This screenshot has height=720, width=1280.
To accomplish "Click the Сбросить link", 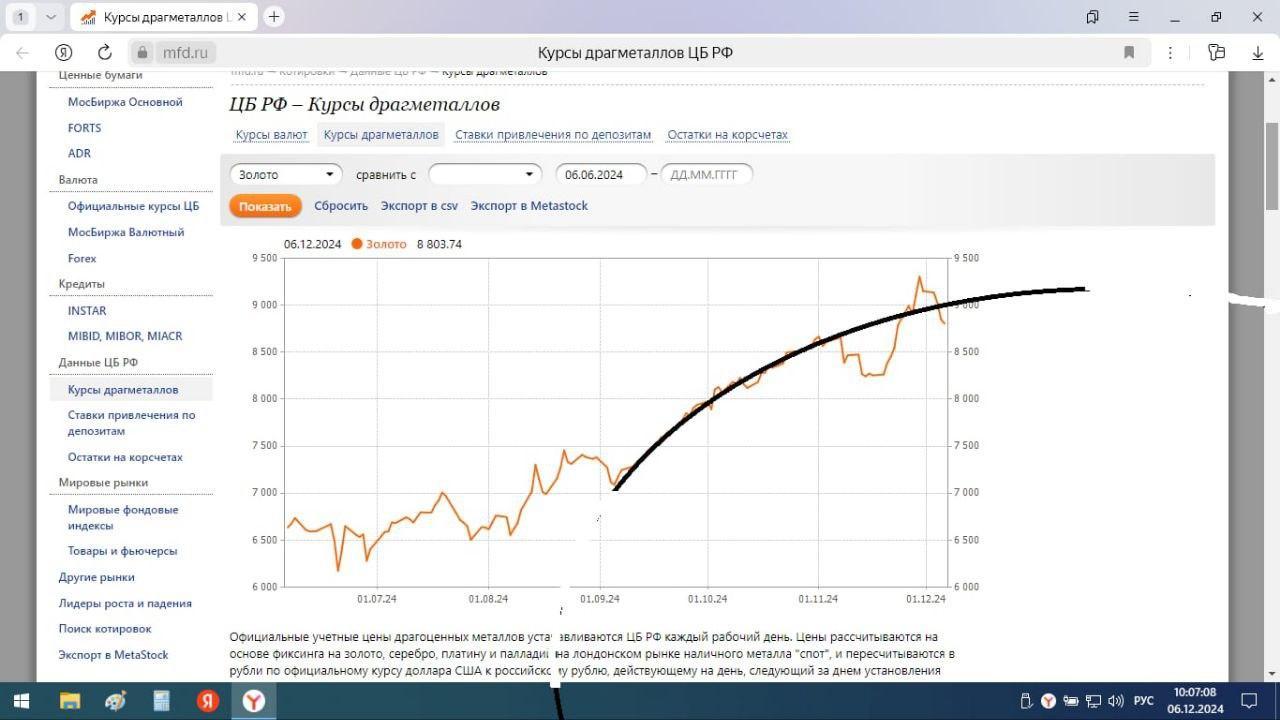I will pos(341,206).
